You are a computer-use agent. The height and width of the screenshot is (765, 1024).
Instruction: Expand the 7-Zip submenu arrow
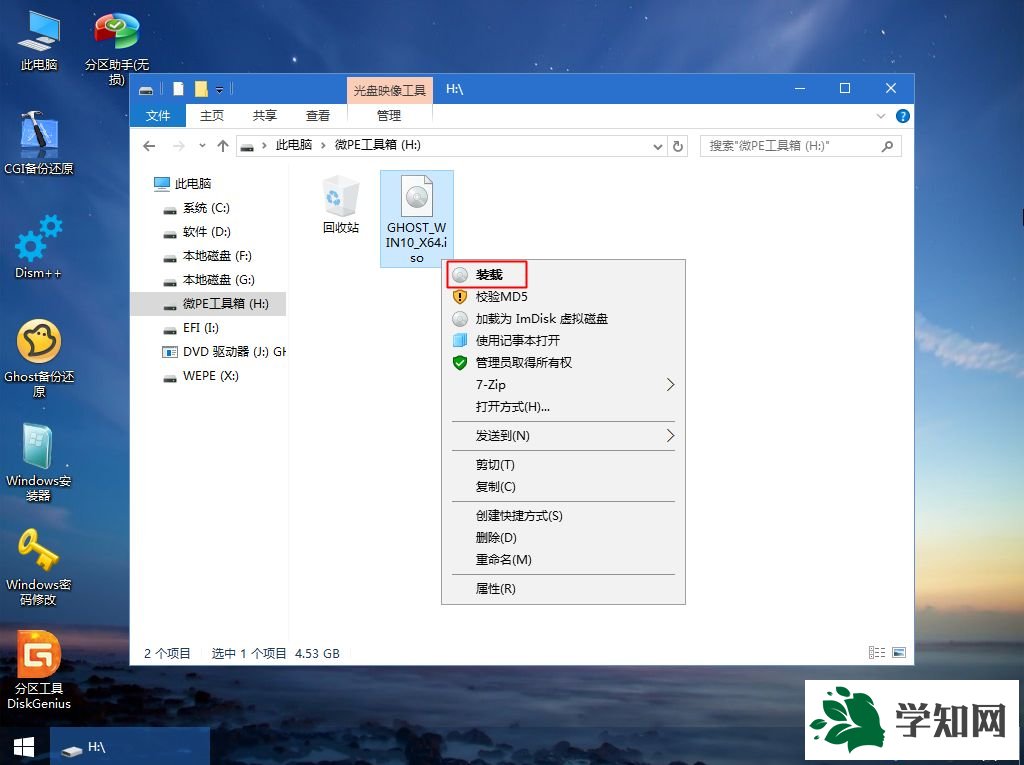point(670,384)
